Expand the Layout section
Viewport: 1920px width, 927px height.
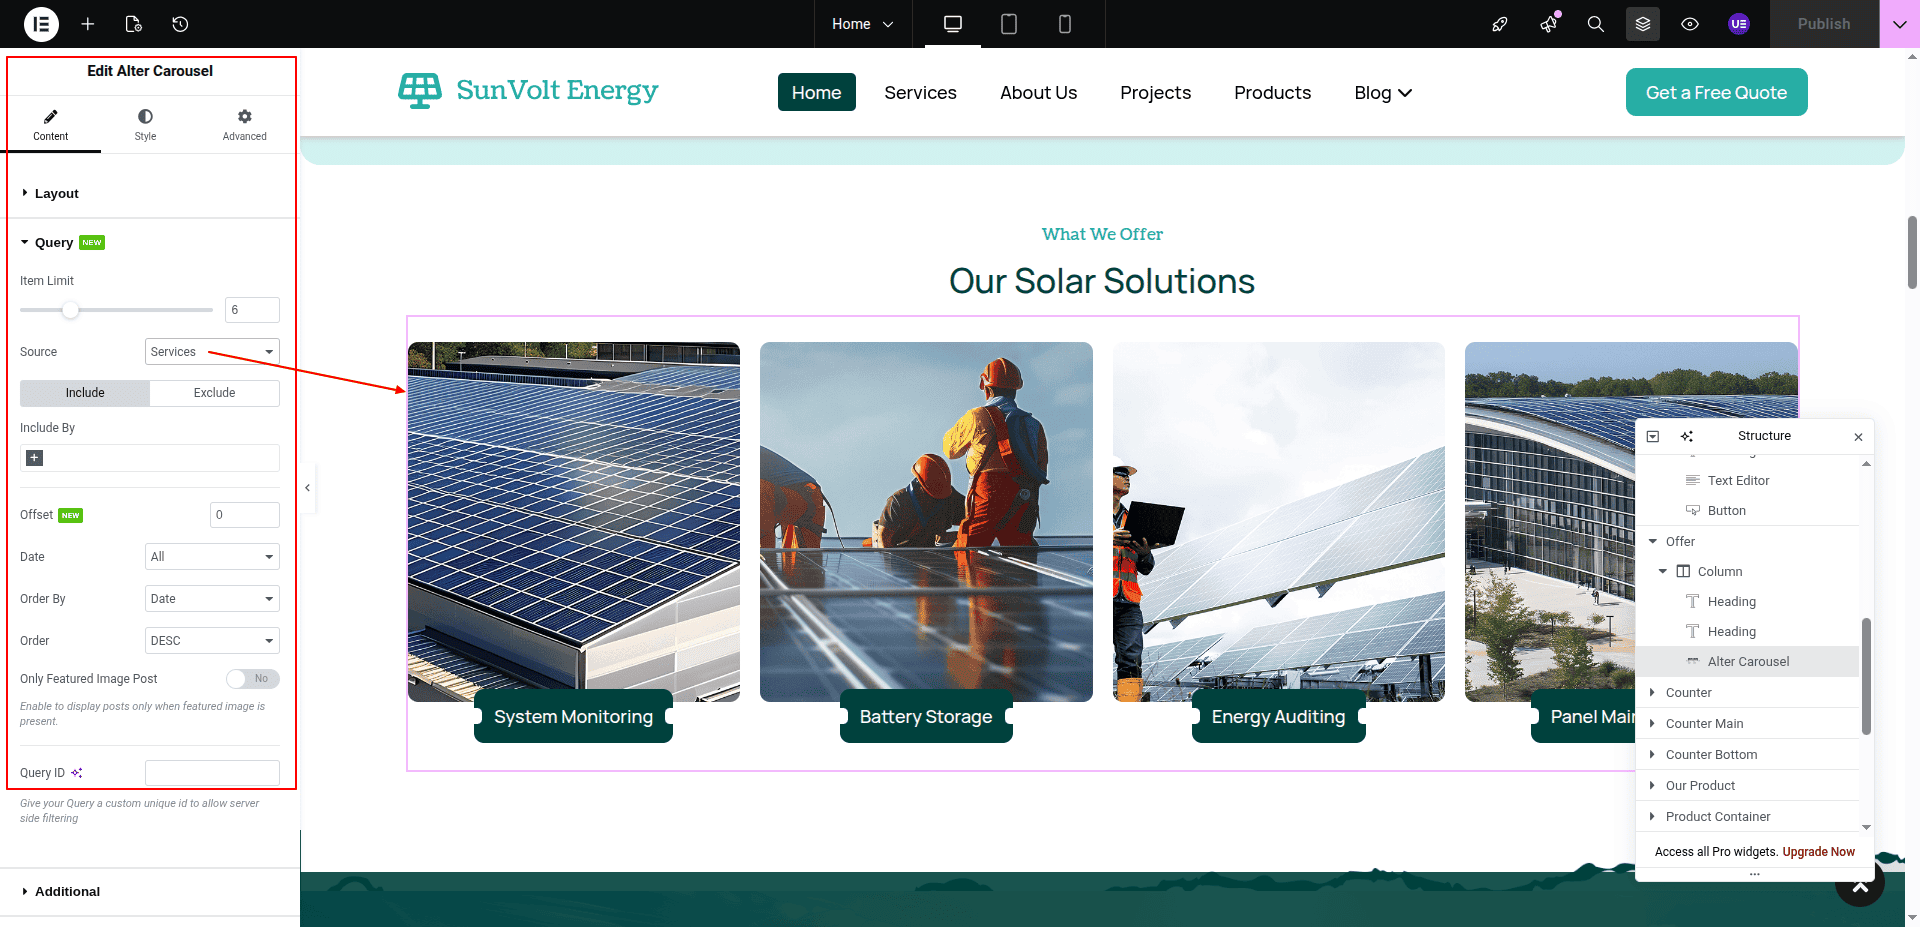tap(56, 194)
